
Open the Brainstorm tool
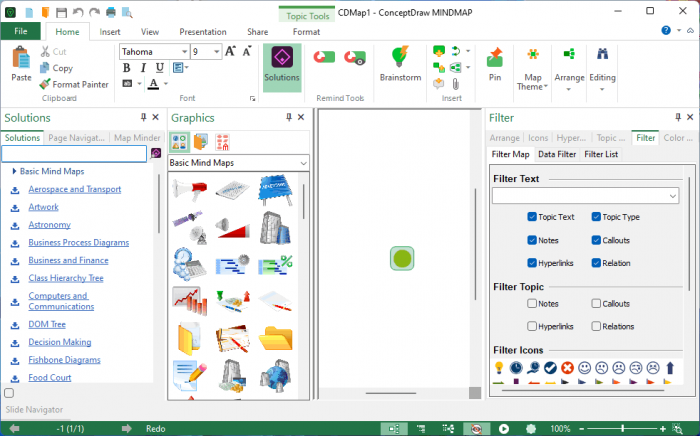click(400, 65)
